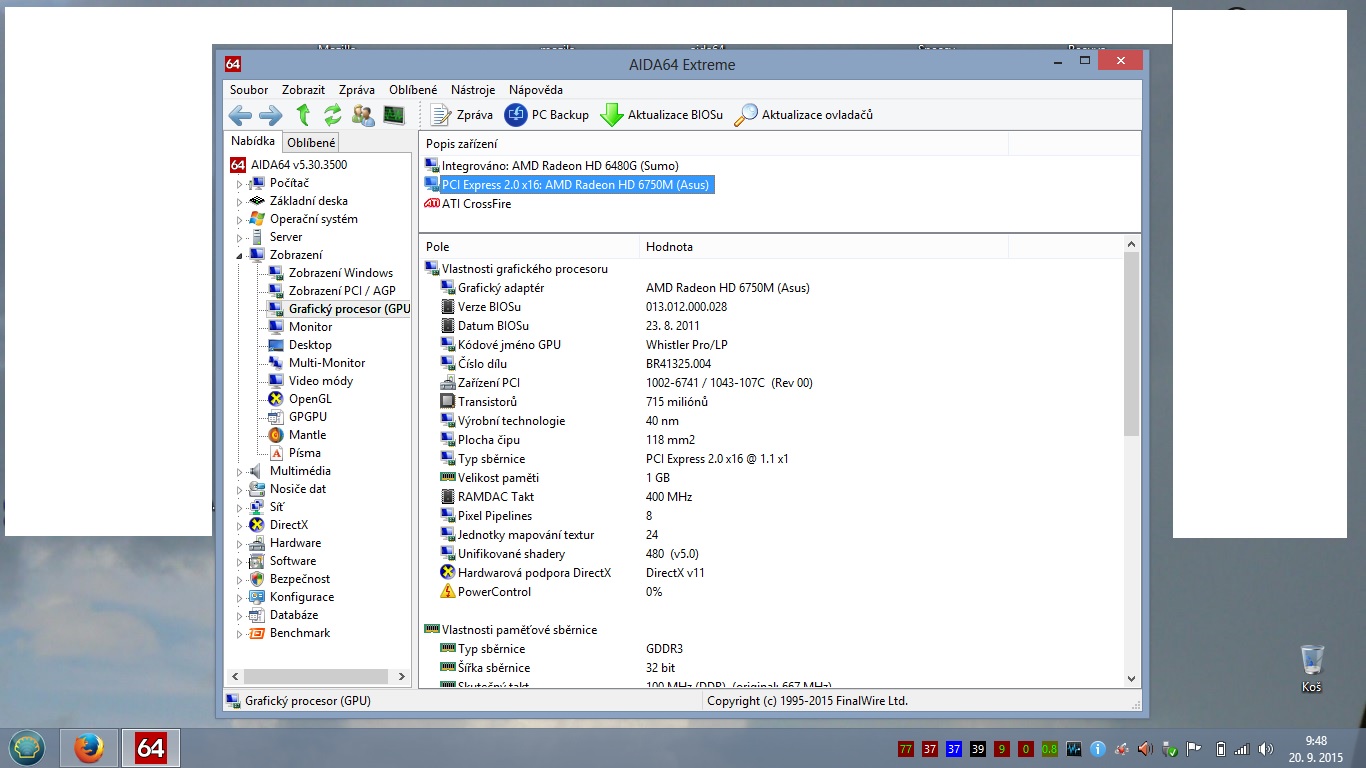Click the back navigation arrow icon
Screen dimensions: 1366x768
point(240,115)
